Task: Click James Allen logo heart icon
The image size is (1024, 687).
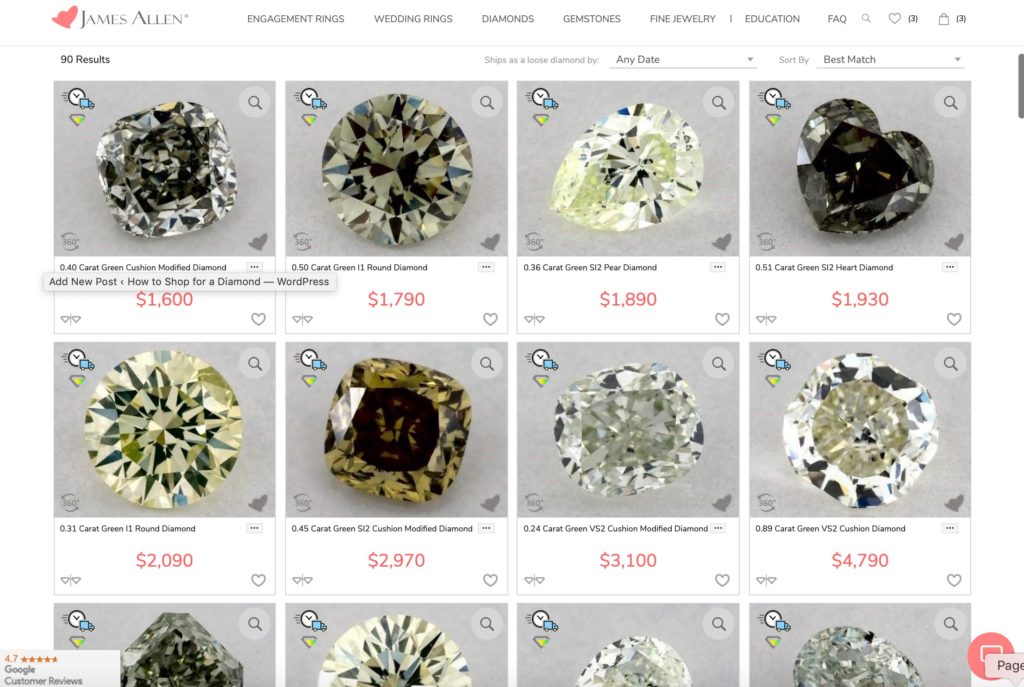Action: coord(65,18)
